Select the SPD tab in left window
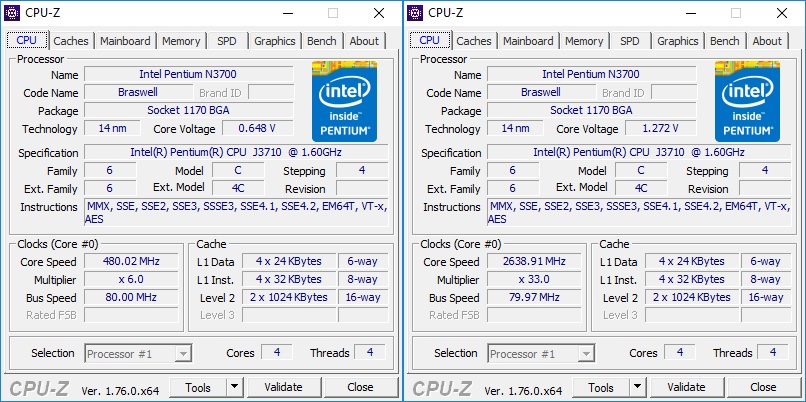The height and width of the screenshot is (402, 806). [x=227, y=41]
